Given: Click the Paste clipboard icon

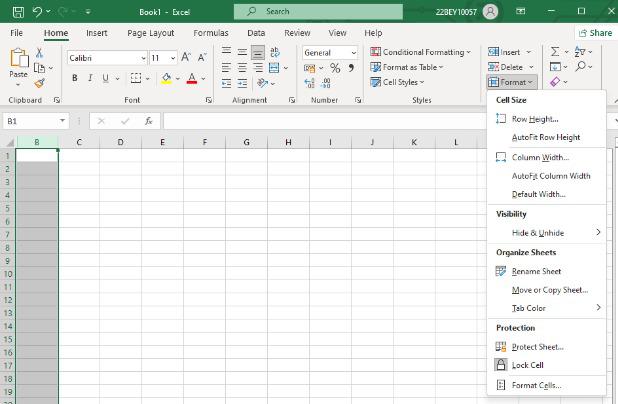Looking at the screenshot, I should (19, 58).
